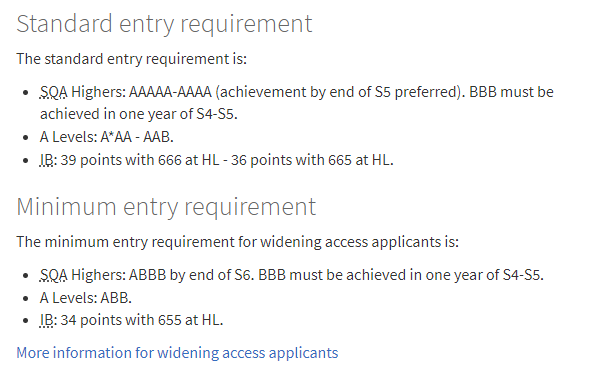603x370 pixels.
Task: Click the bullet point before 'A Levels: A*AA'
Action: tap(25, 138)
